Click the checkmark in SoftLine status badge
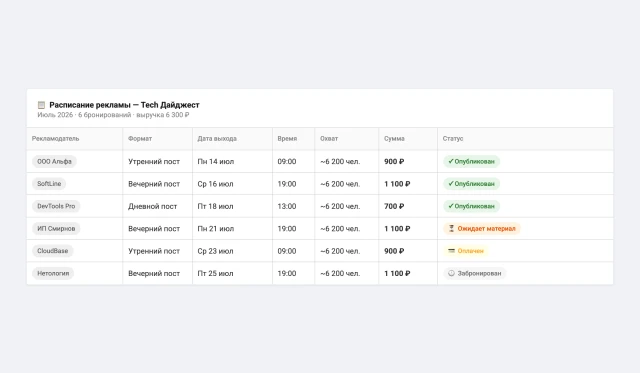The height and width of the screenshot is (373, 640). point(451,184)
